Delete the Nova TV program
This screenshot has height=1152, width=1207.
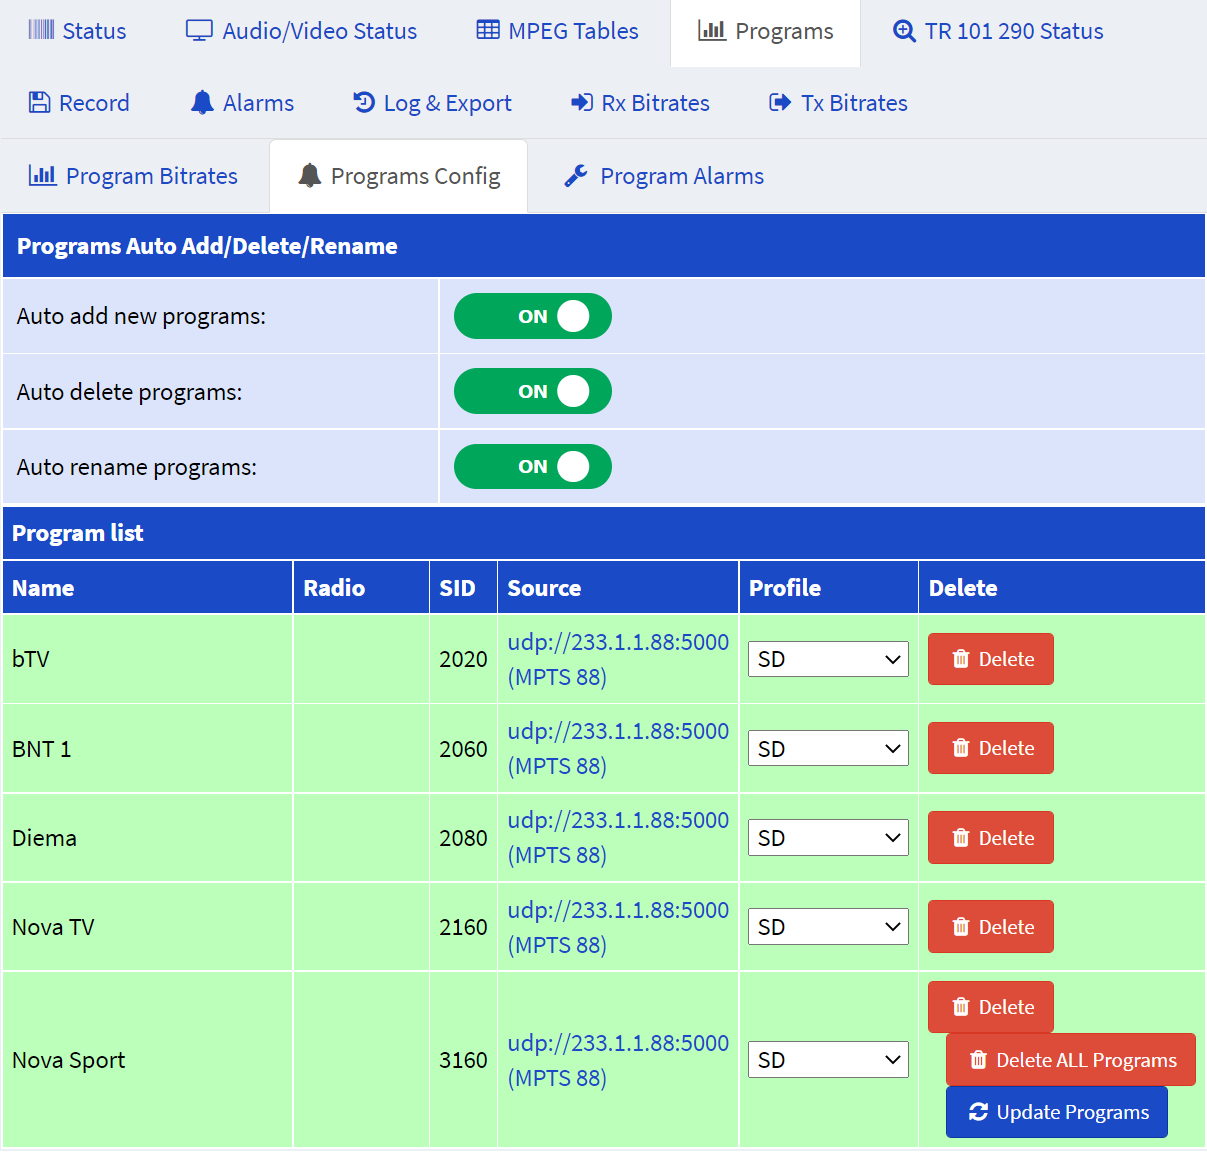coord(991,927)
